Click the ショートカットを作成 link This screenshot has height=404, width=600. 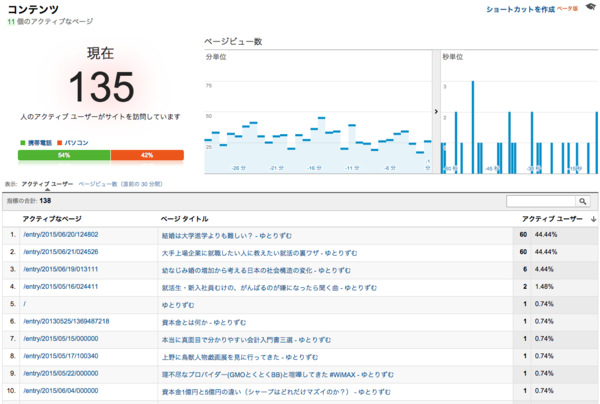point(520,9)
